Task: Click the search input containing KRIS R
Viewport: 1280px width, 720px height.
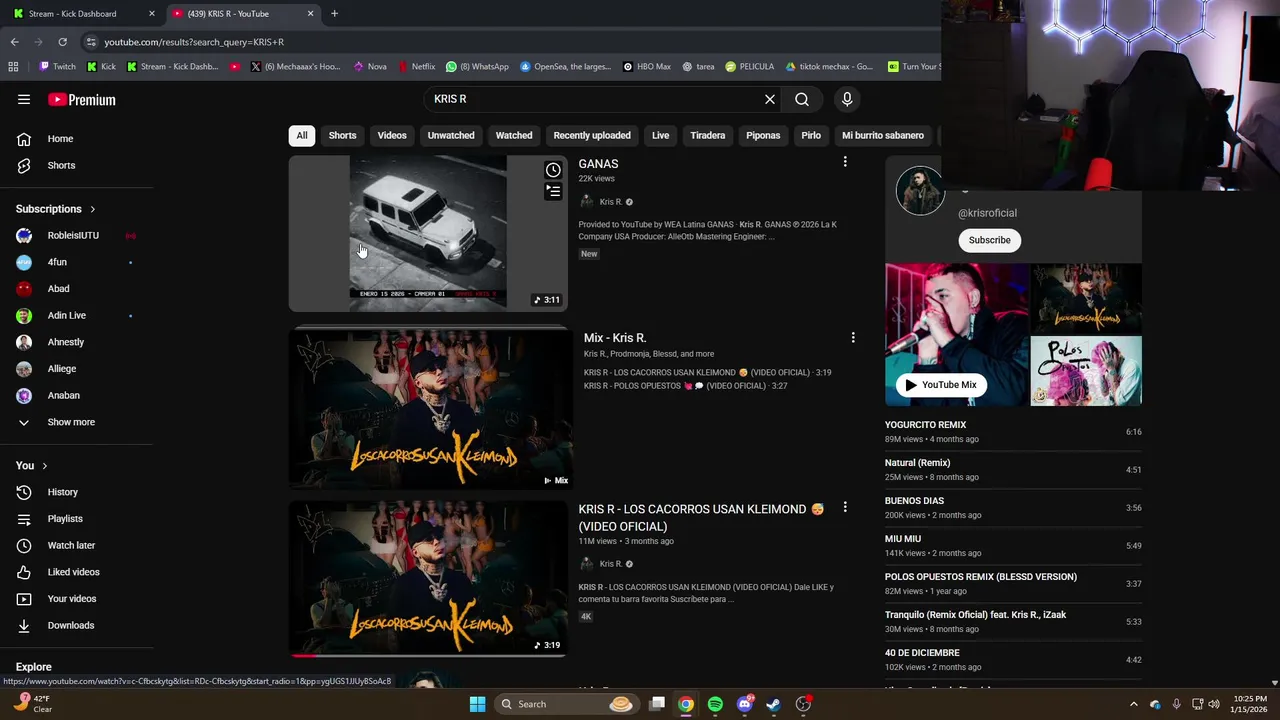Action: [595, 99]
